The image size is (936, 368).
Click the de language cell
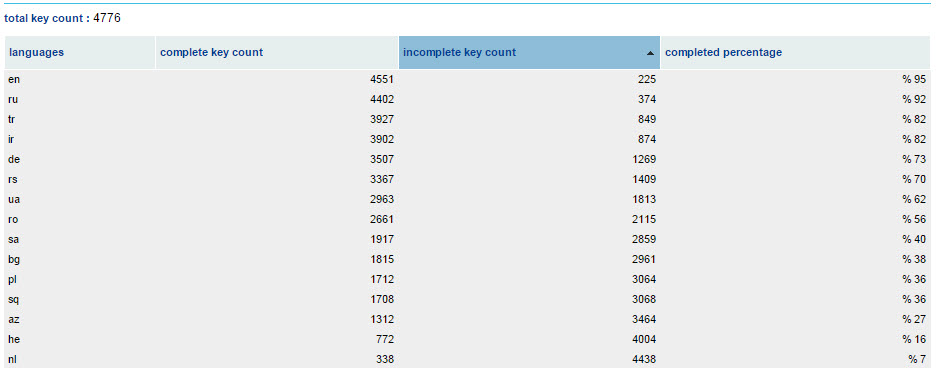point(80,160)
